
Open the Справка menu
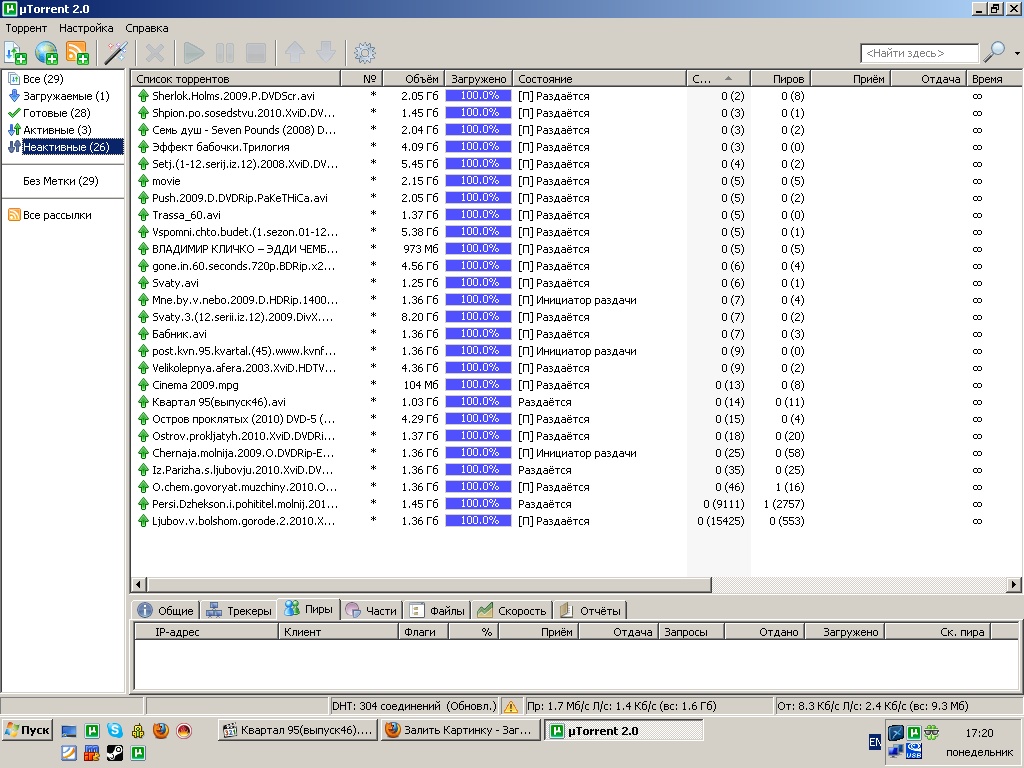147,28
